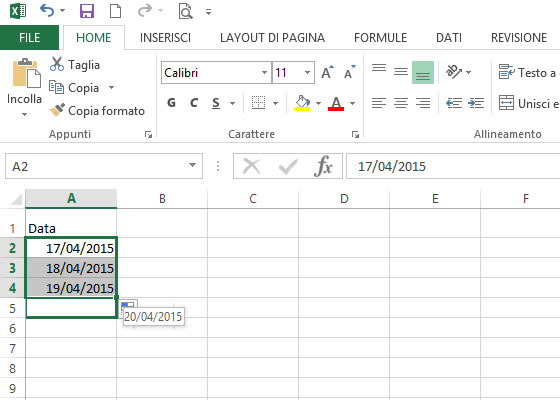
Task: Open Print Preview from quick access toolbar
Action: point(185,11)
